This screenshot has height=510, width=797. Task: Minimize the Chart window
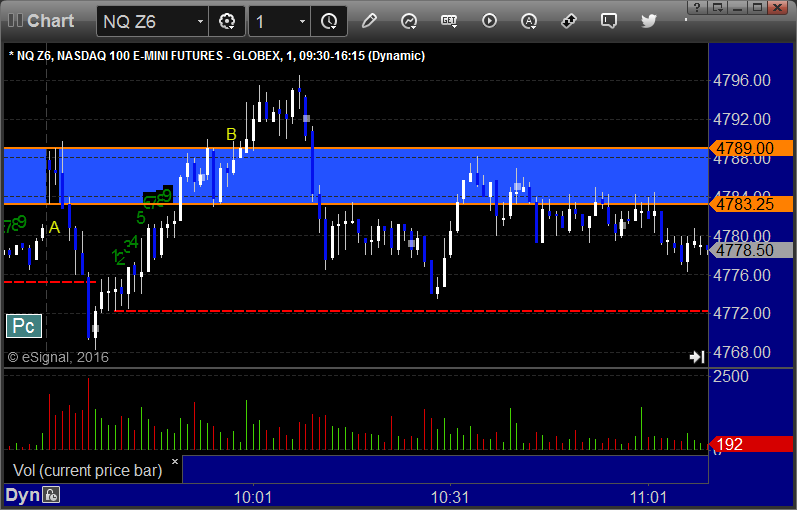(738, 7)
